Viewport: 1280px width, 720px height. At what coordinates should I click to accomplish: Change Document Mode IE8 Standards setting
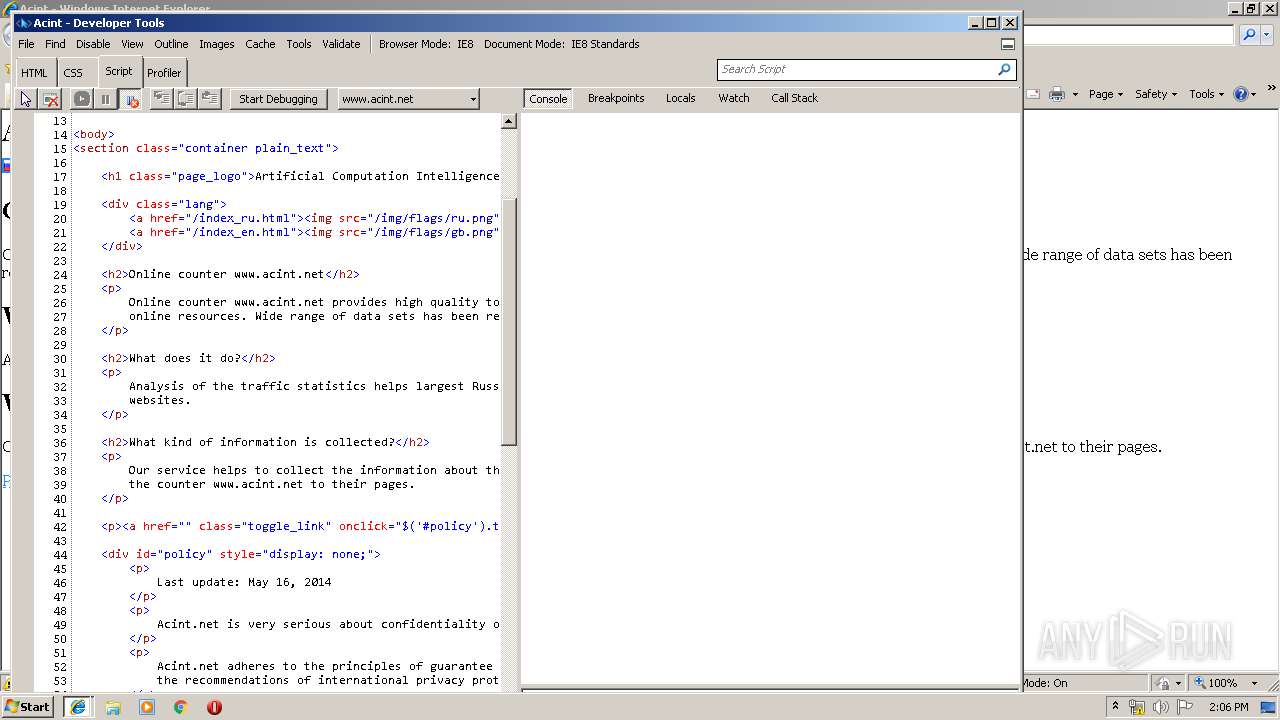pos(562,44)
